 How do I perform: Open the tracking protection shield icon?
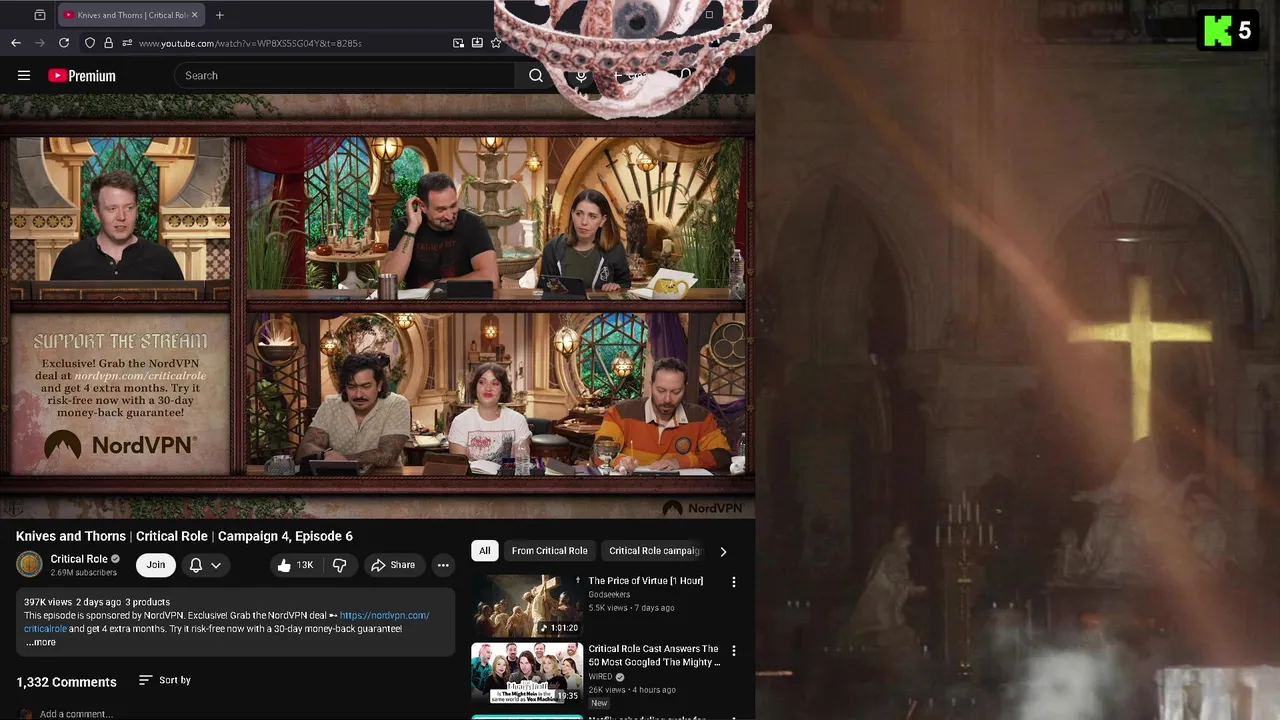90,43
